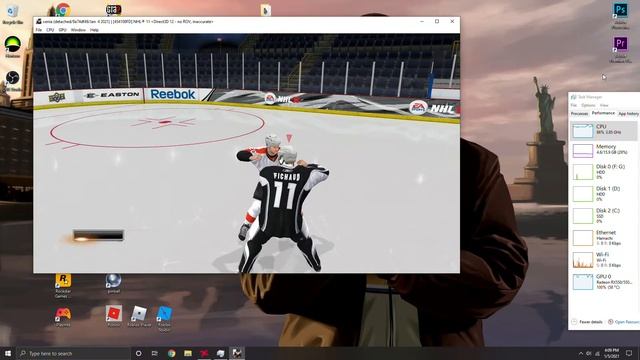Open the file icon above the emulator window

pyautogui.click(x=266, y=10)
